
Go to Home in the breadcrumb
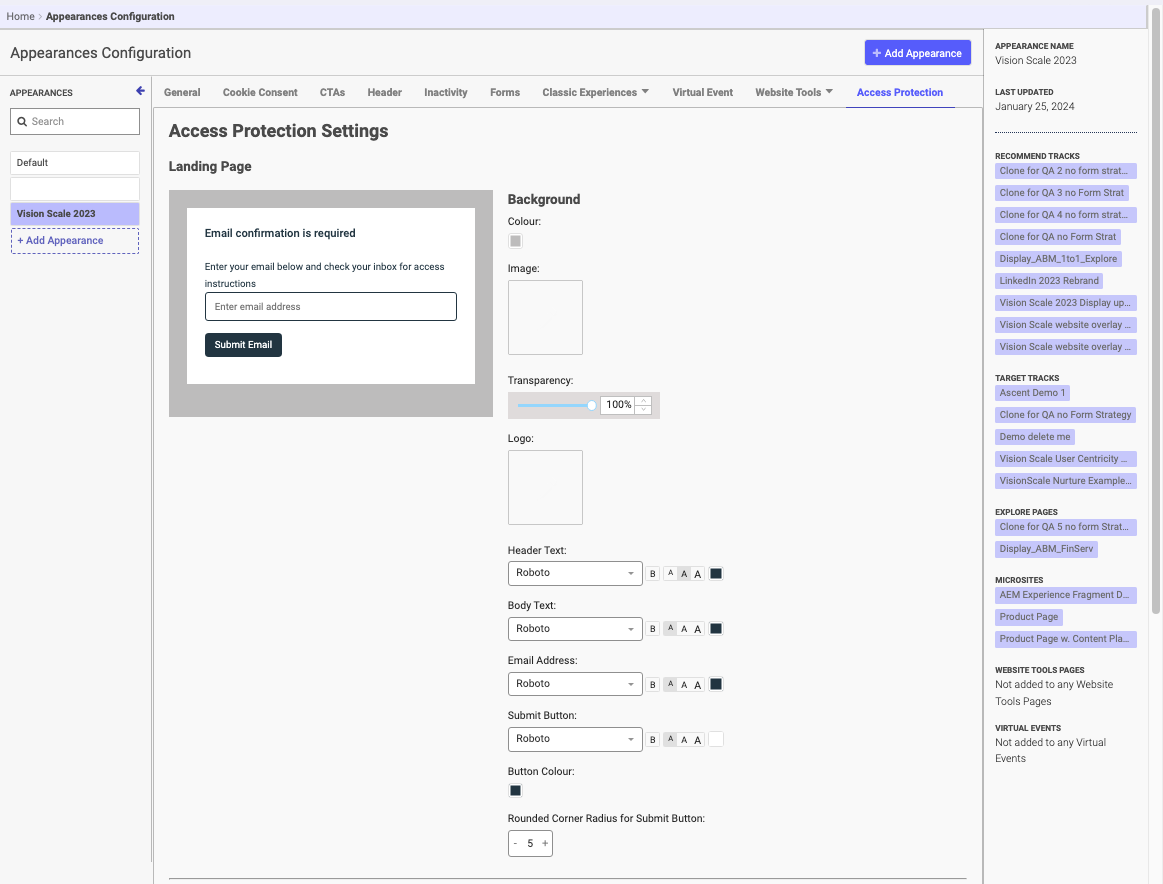pyautogui.click(x=21, y=16)
